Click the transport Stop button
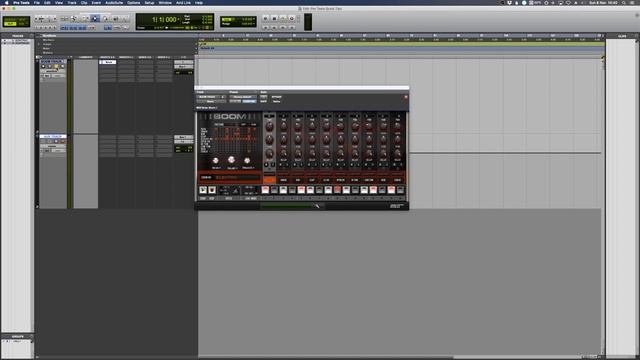640x360 pixels. click(x=274, y=18)
